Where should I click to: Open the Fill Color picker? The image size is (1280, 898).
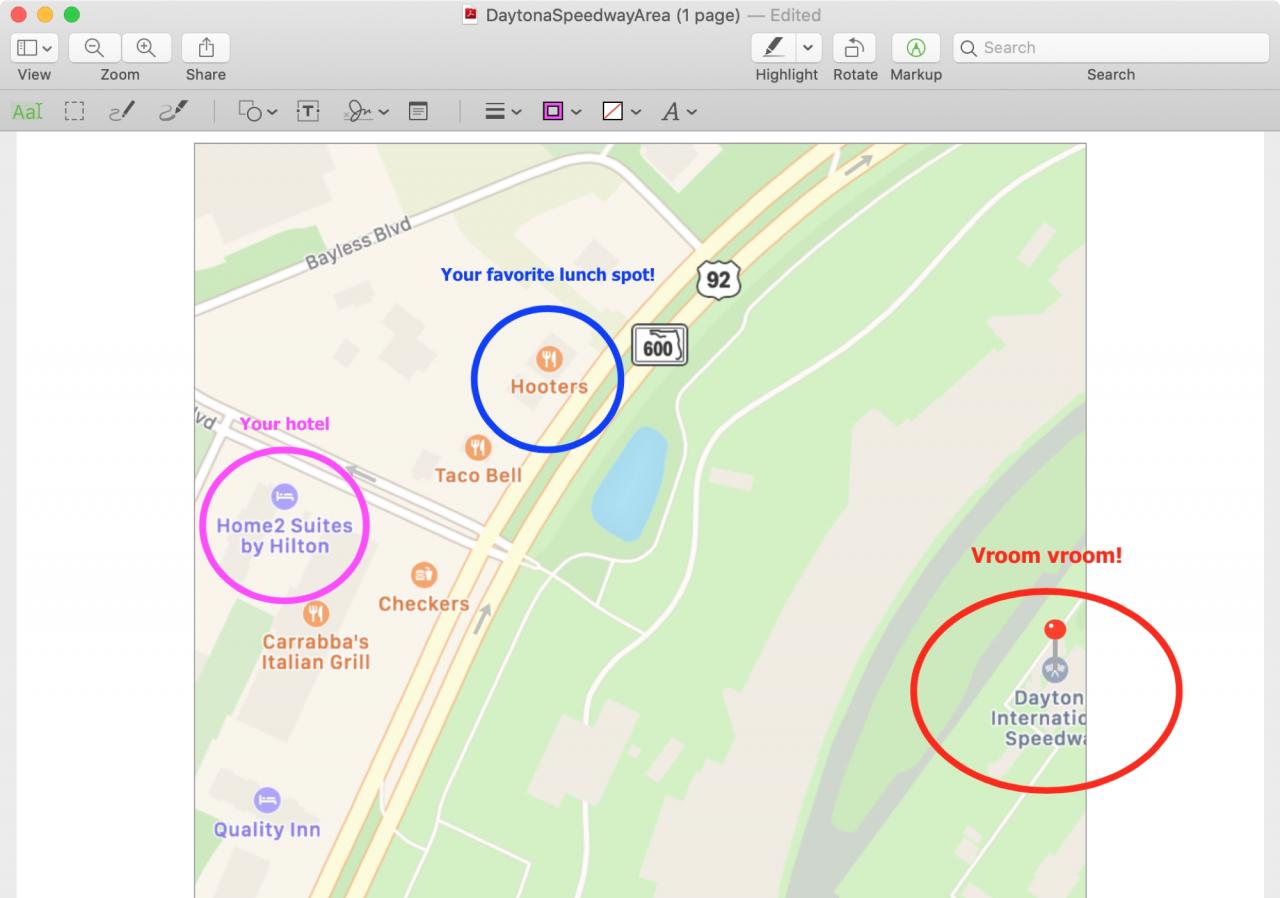[x=621, y=112]
